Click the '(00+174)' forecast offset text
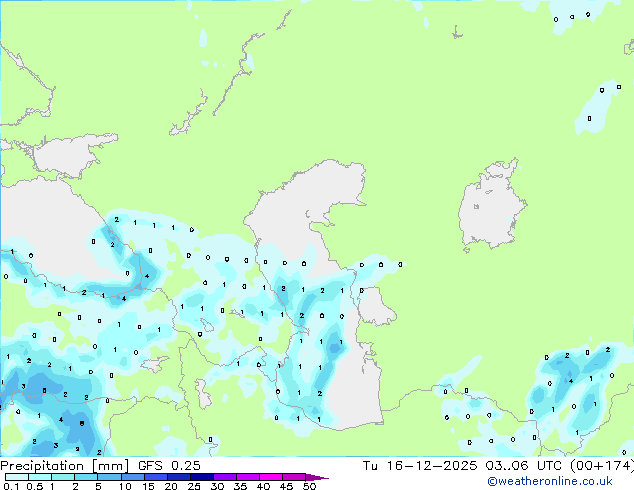The width and height of the screenshot is (634, 490). tap(602, 466)
